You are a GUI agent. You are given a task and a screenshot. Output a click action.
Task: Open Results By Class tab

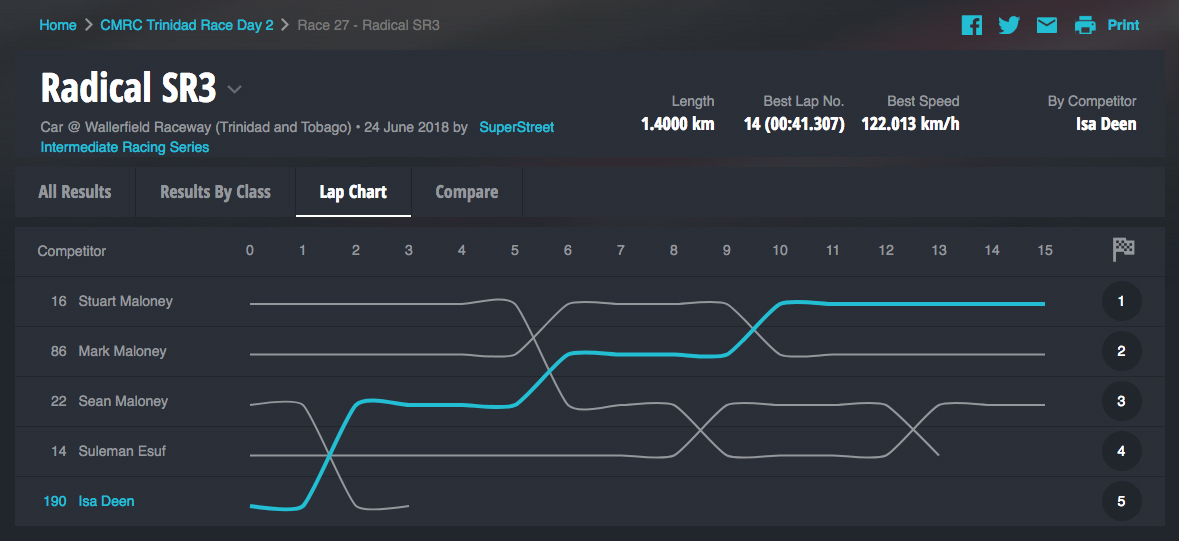215,192
